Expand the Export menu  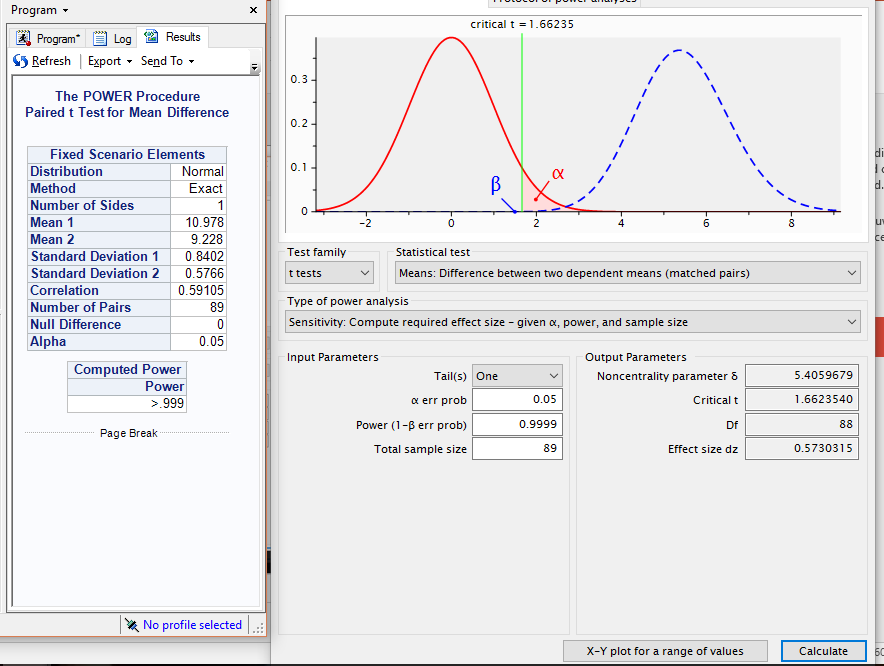click(x=109, y=61)
